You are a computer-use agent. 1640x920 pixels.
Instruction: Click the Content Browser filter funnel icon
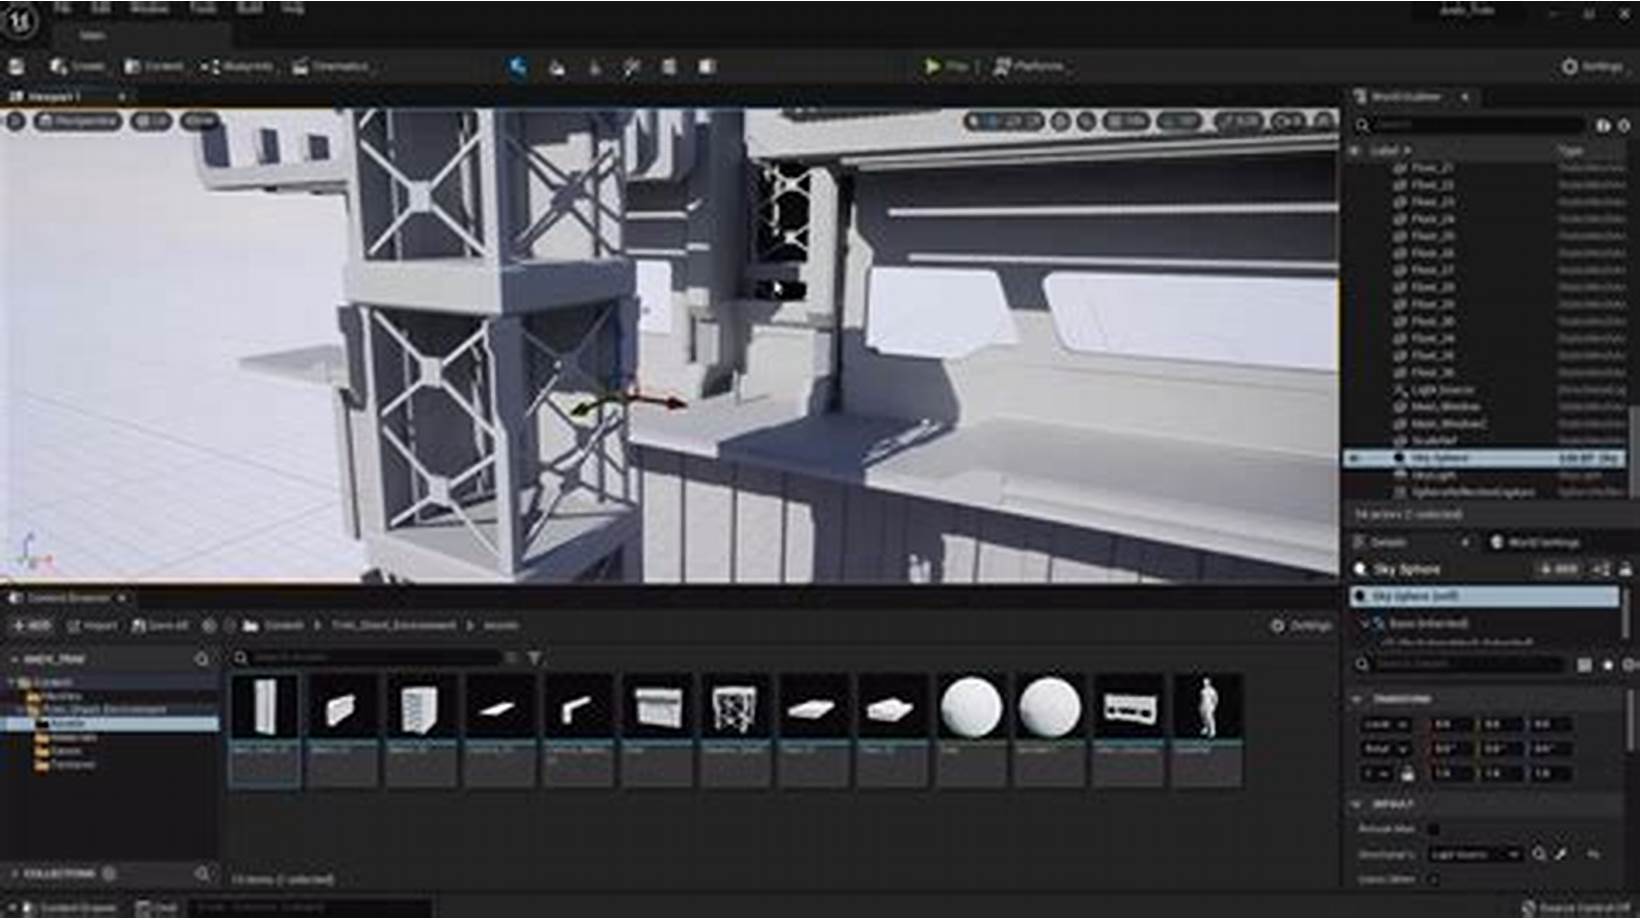point(535,658)
